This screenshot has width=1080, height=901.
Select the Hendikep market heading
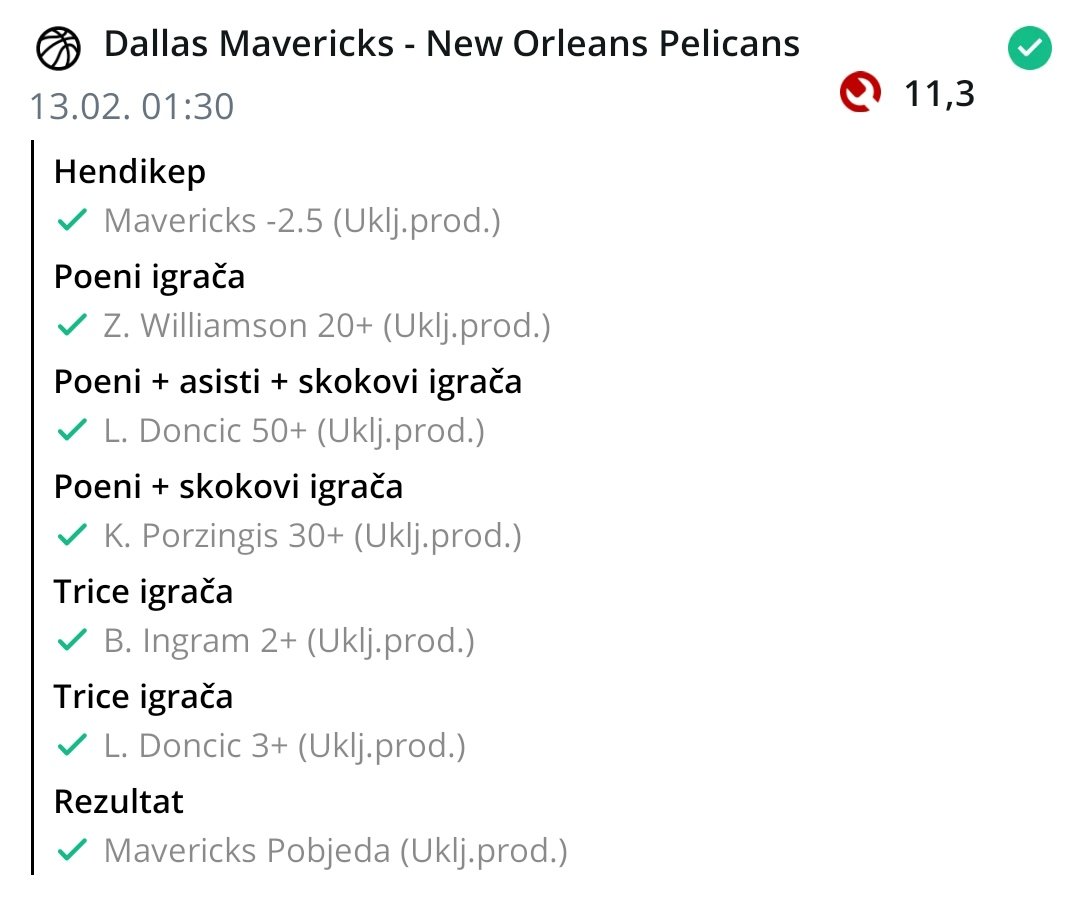[130, 172]
